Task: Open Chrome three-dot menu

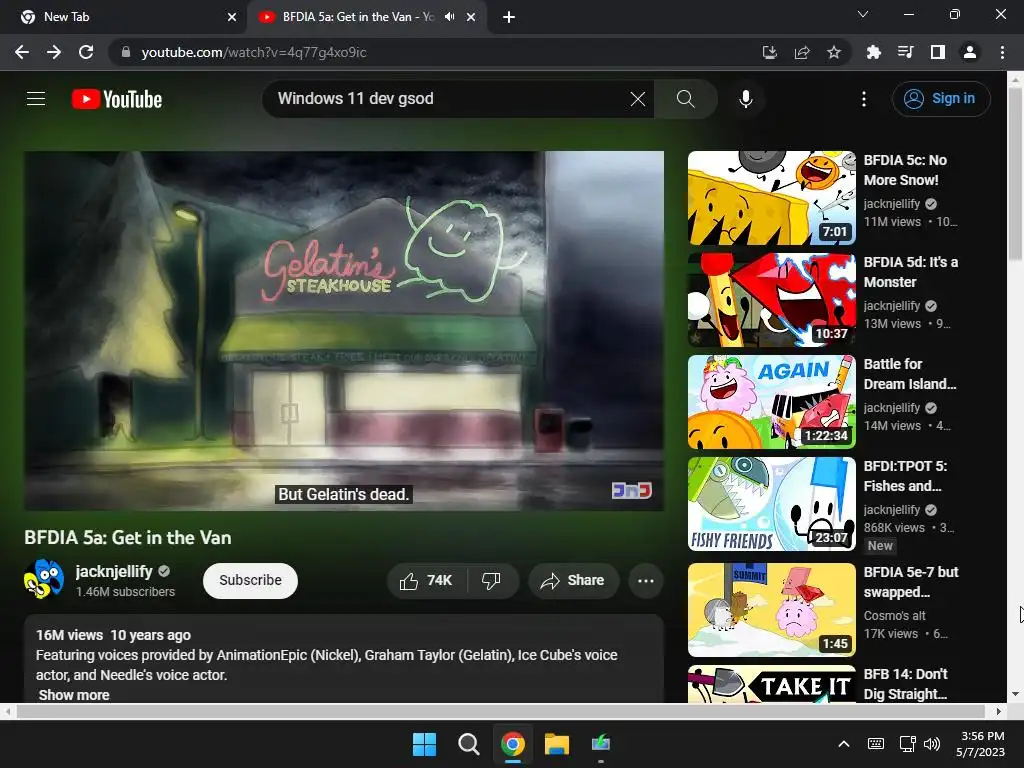Action: pyautogui.click(x=1002, y=52)
